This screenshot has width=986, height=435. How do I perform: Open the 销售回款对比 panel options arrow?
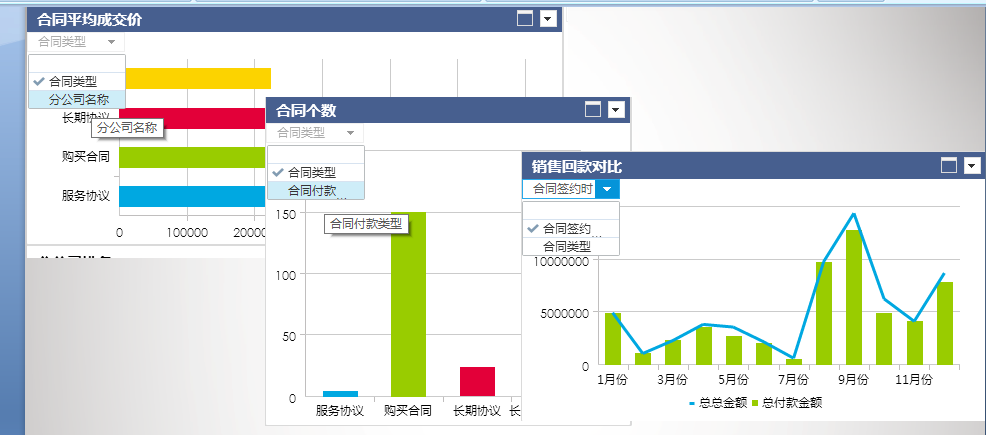[x=971, y=165]
